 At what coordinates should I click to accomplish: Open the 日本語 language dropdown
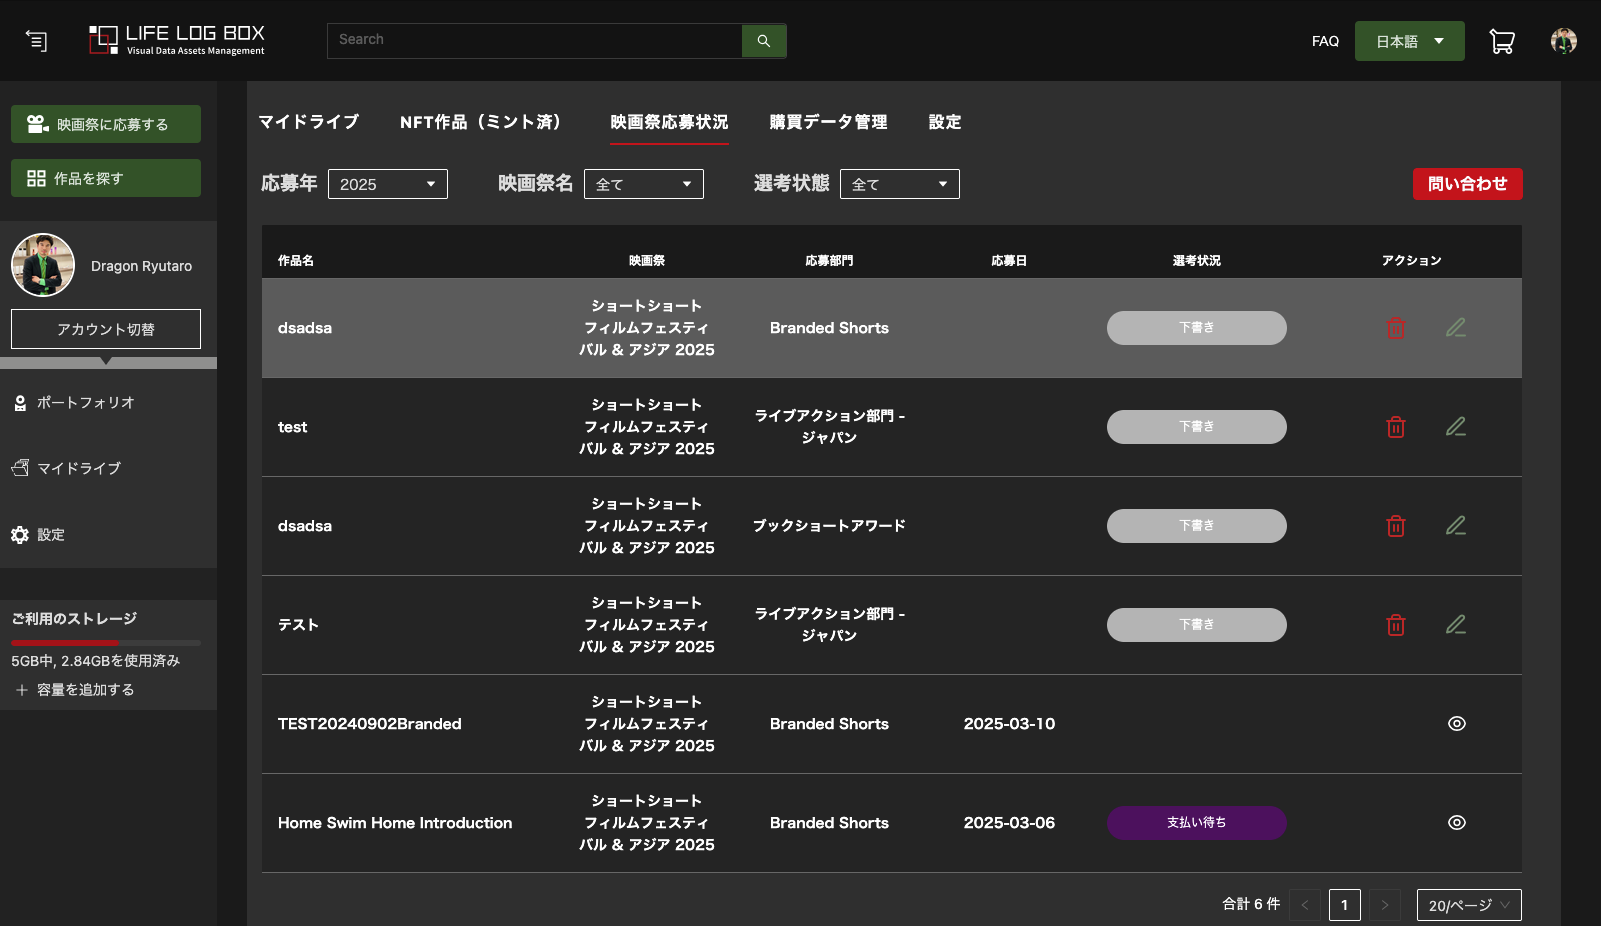pyautogui.click(x=1410, y=41)
